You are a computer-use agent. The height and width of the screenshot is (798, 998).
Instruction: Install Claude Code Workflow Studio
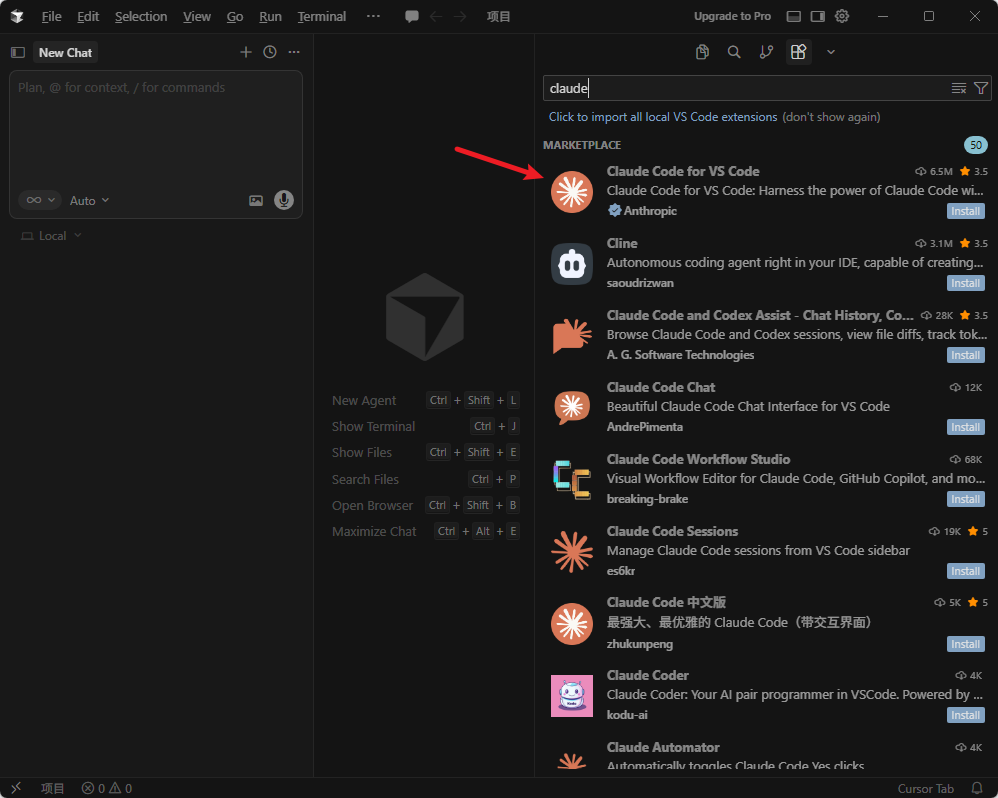965,499
